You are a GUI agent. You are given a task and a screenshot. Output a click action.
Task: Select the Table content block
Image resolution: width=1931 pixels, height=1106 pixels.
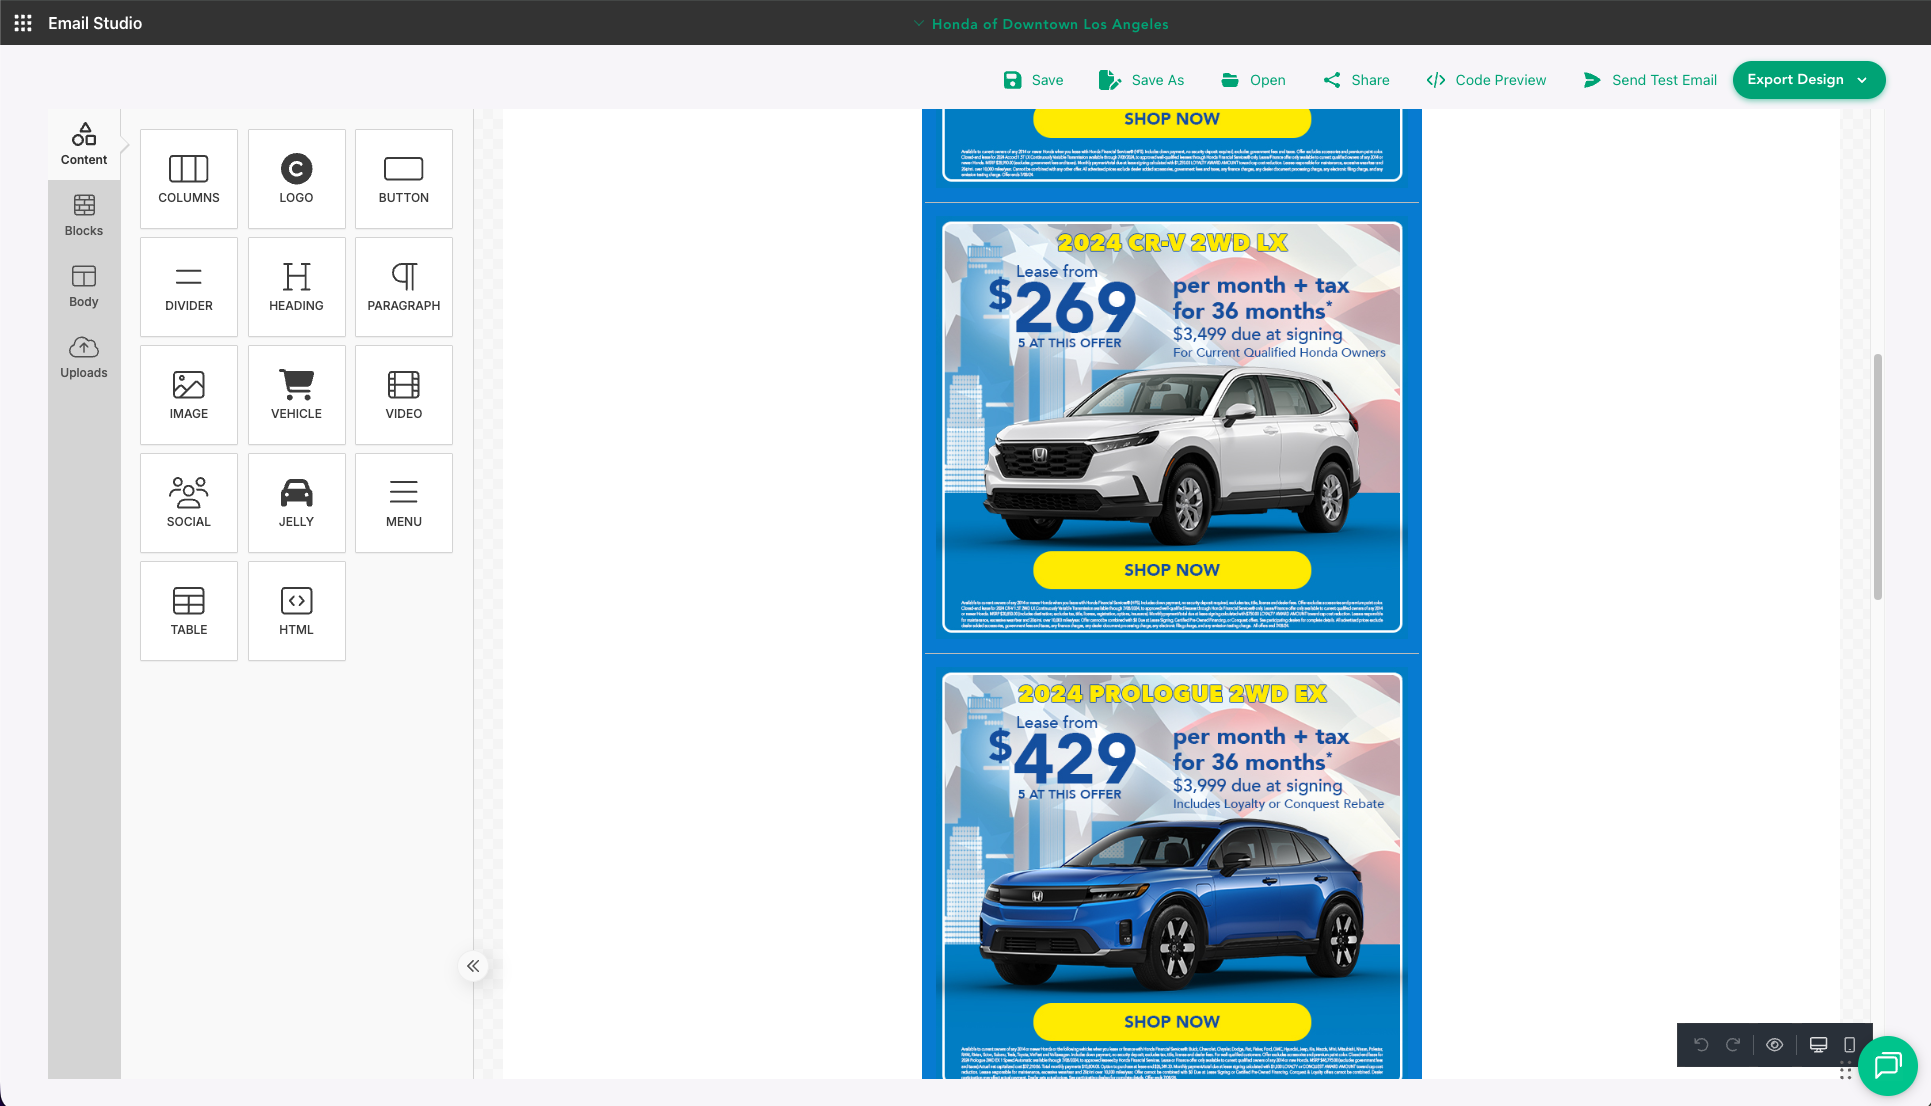pos(189,611)
